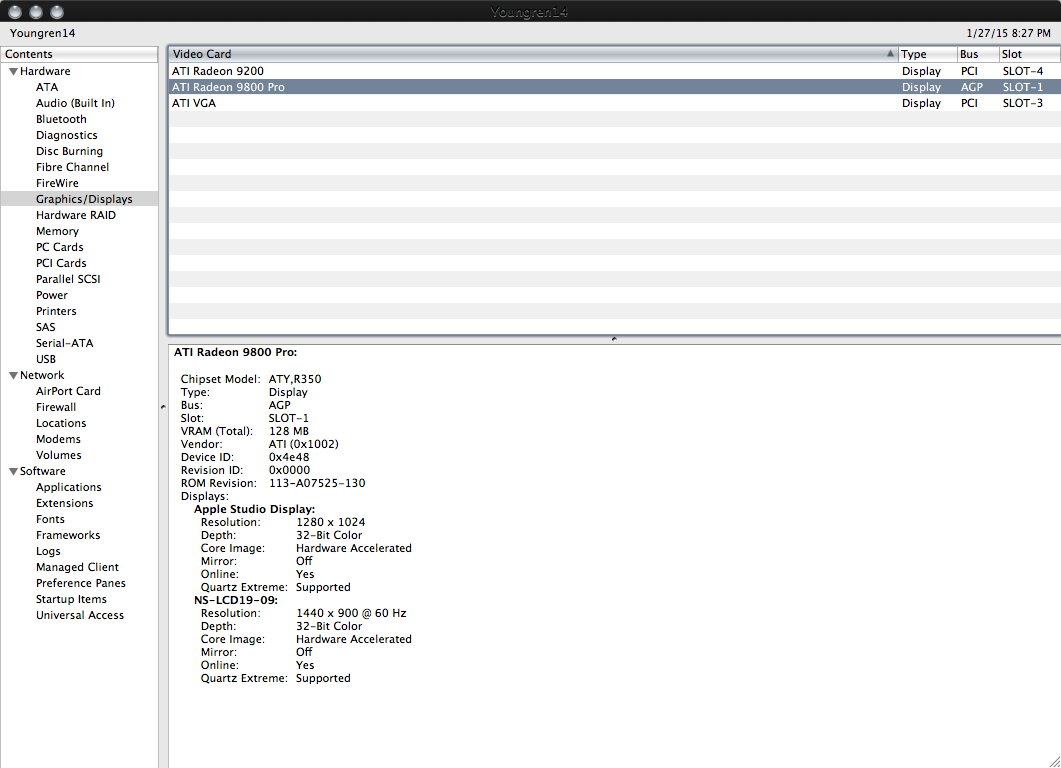The image size is (1061, 768).
Task: Click Chipset Model ATY,R350 value
Action: (x=295, y=379)
